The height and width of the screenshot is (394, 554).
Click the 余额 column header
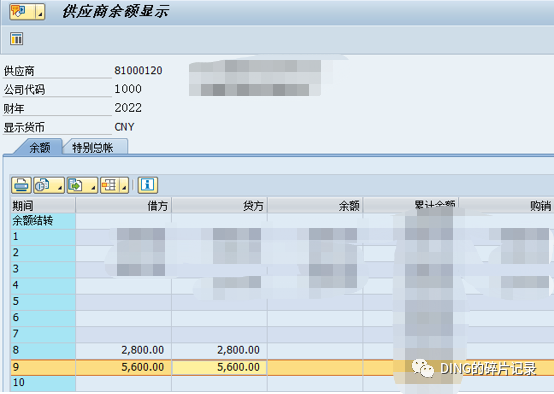(315, 205)
